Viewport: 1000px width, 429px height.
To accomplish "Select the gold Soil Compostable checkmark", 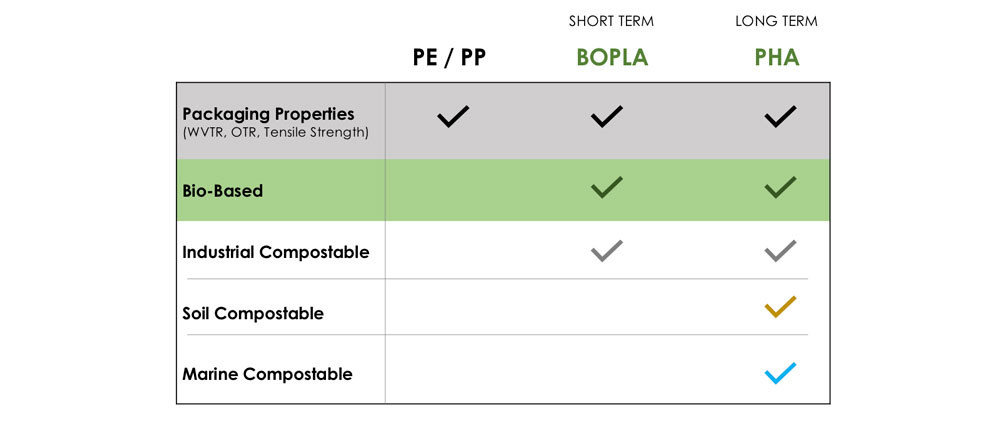I will (x=779, y=307).
